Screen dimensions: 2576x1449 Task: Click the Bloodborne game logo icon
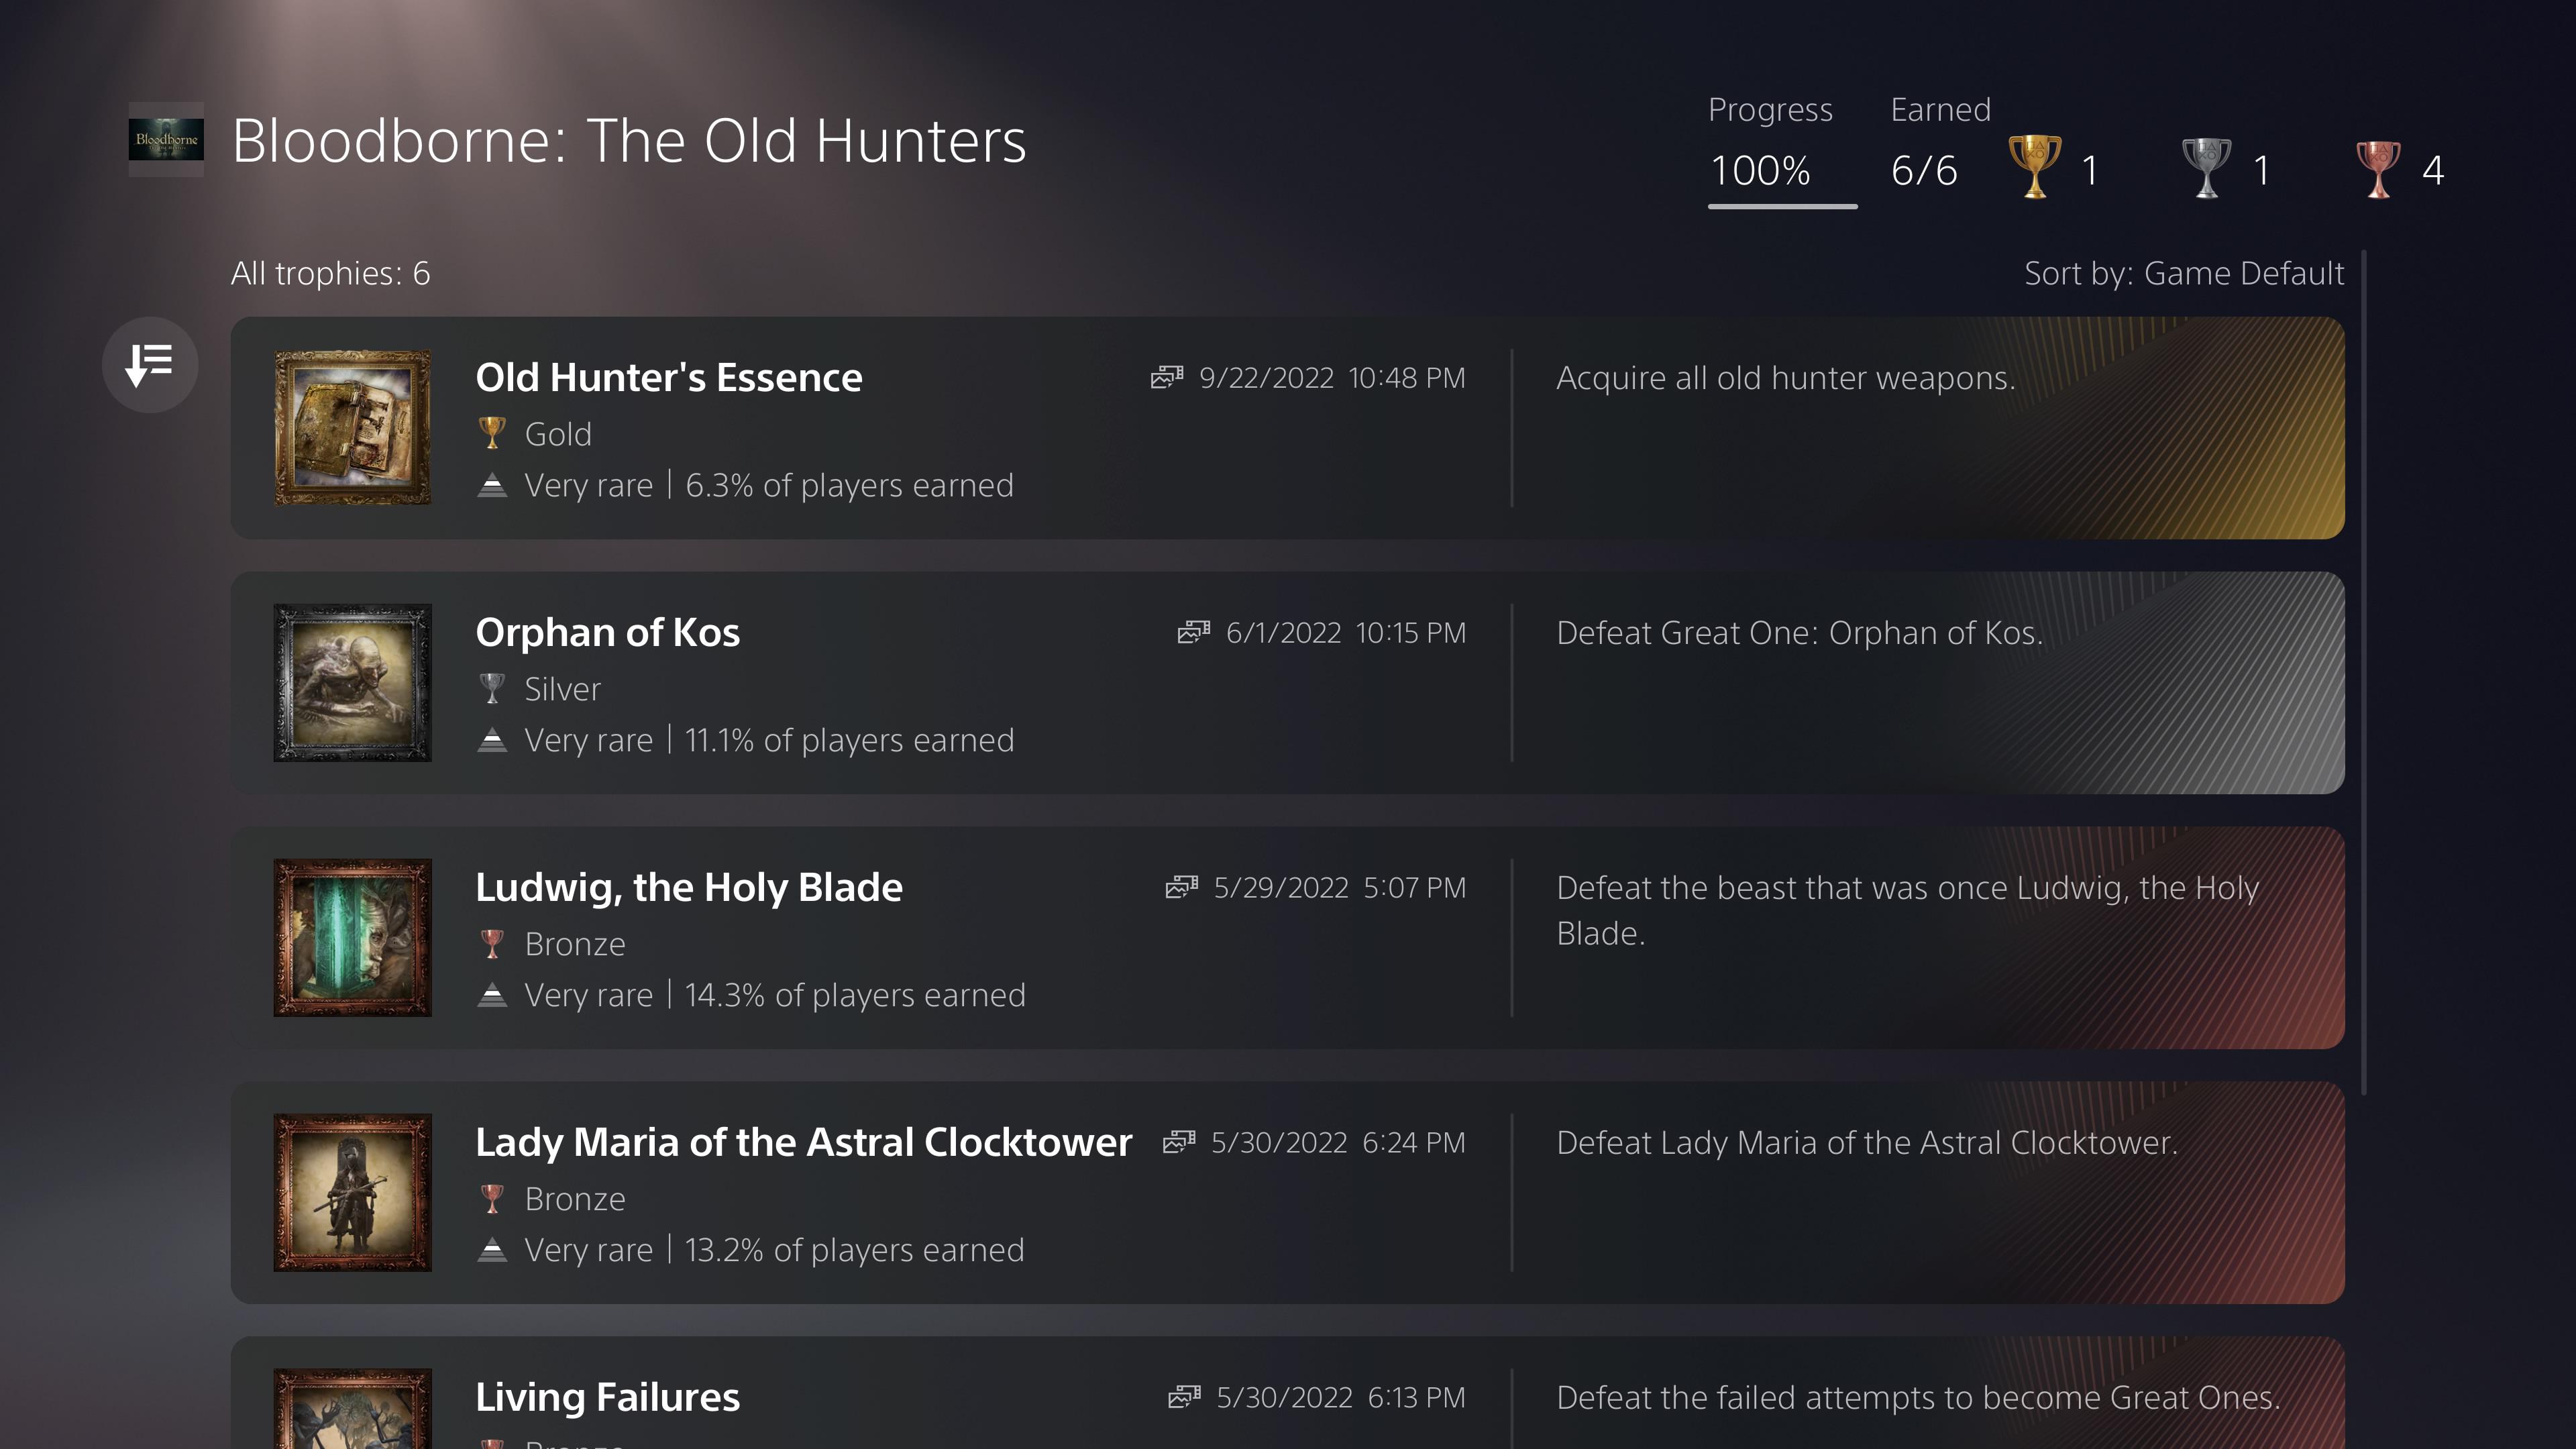(x=166, y=140)
